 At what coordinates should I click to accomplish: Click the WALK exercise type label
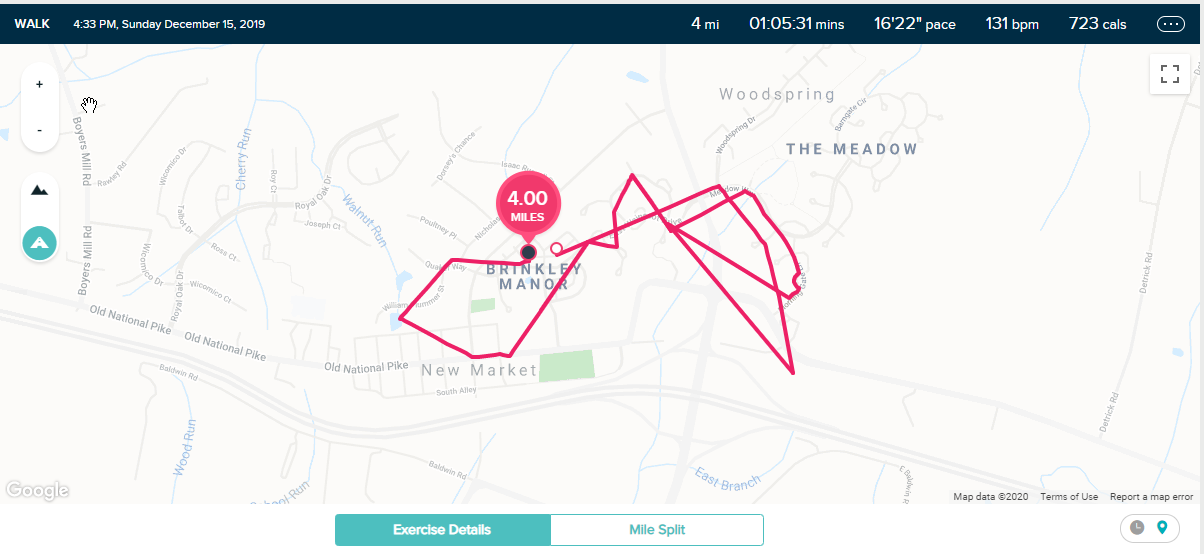[33, 24]
